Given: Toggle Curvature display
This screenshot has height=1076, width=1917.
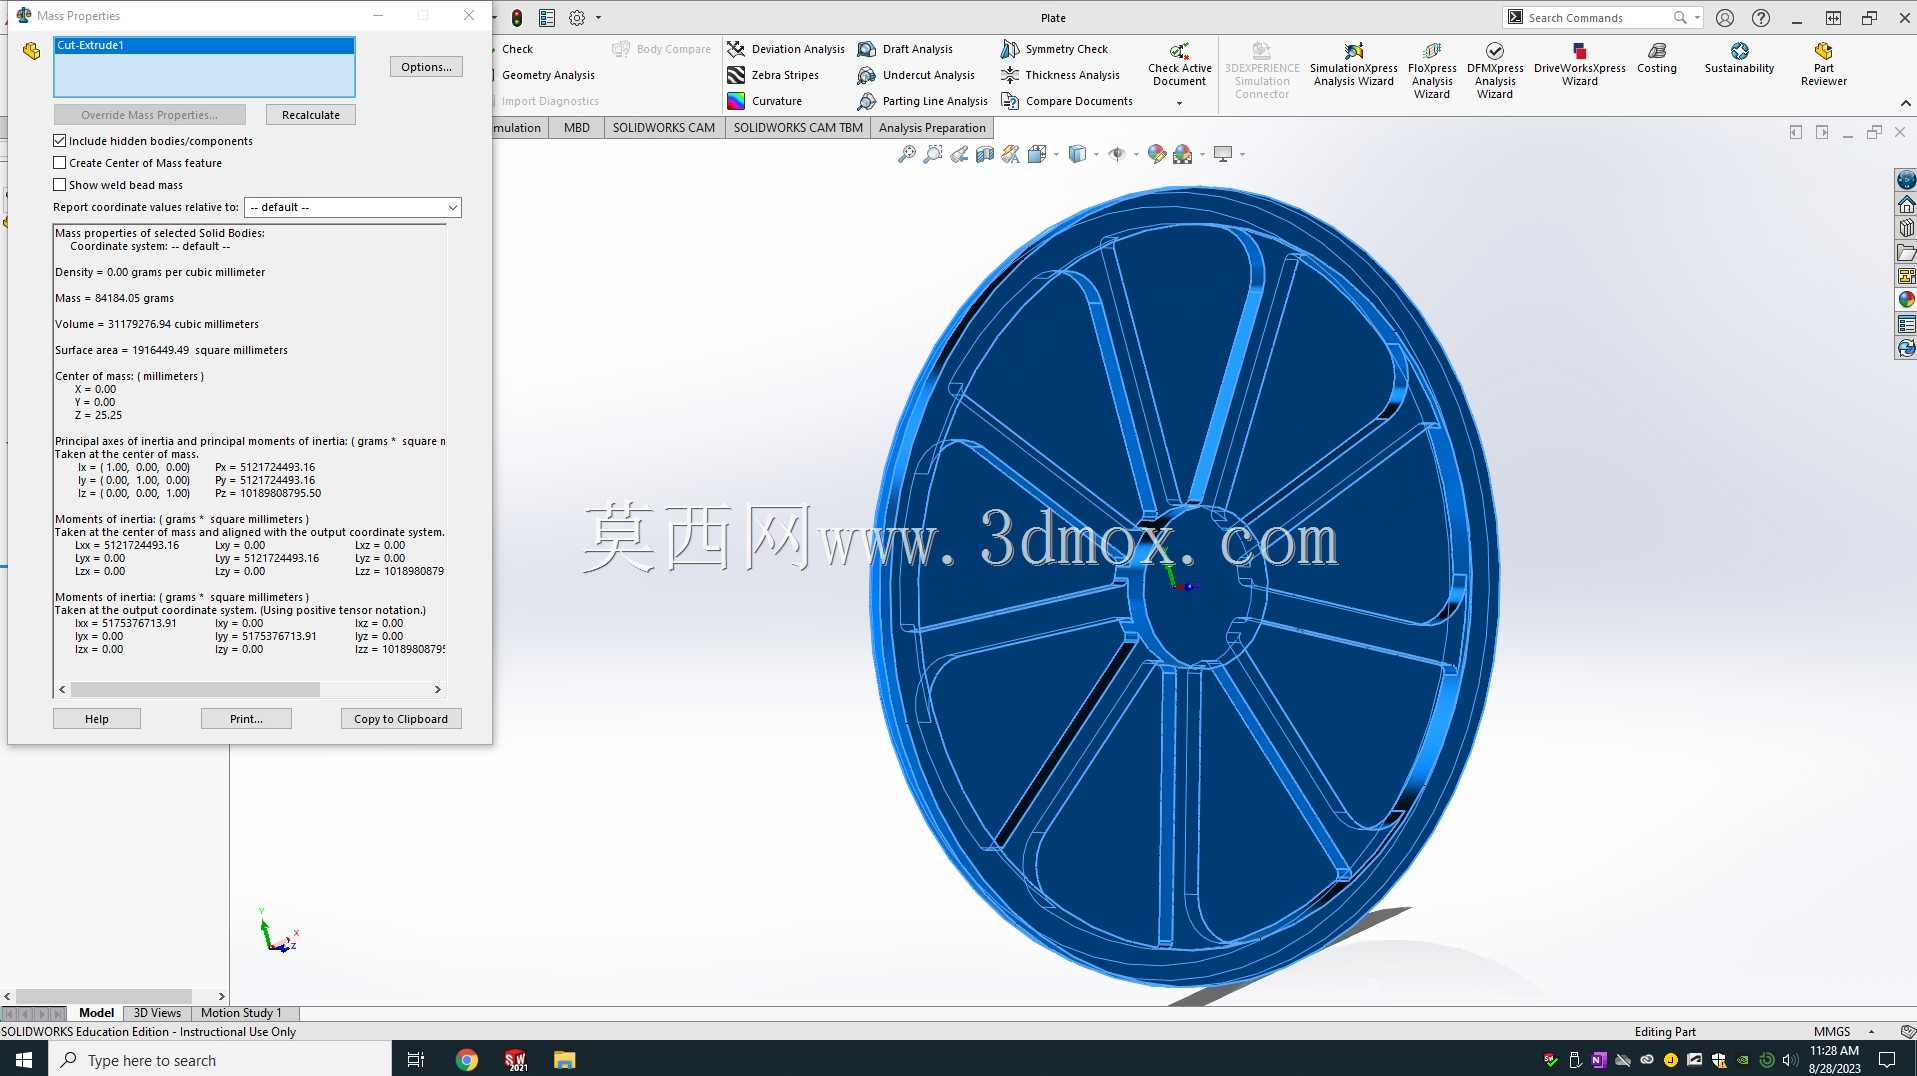Looking at the screenshot, I should [765, 101].
